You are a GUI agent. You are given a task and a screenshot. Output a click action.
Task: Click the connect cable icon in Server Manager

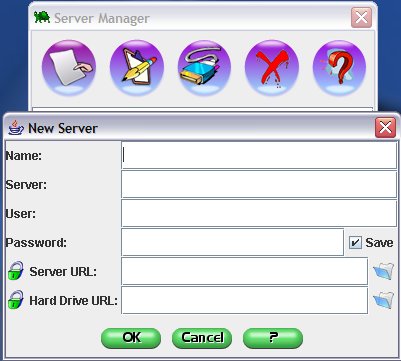(x=204, y=68)
